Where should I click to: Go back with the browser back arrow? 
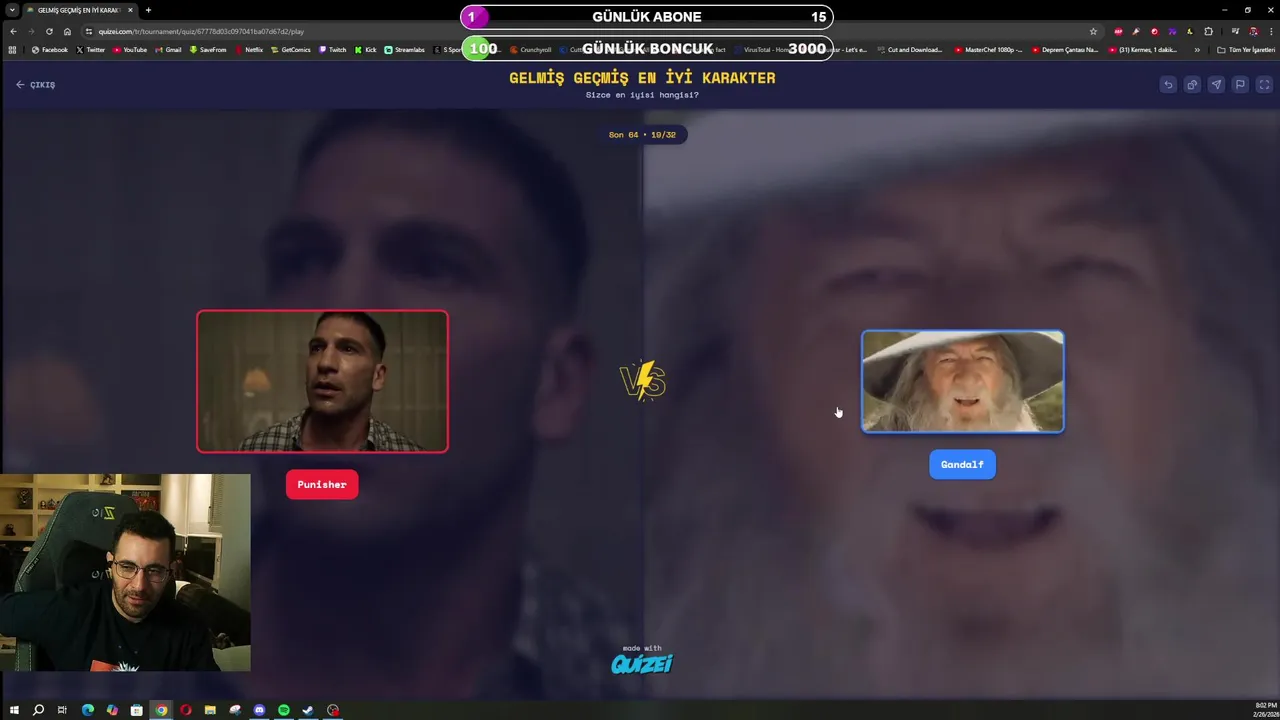[13, 31]
